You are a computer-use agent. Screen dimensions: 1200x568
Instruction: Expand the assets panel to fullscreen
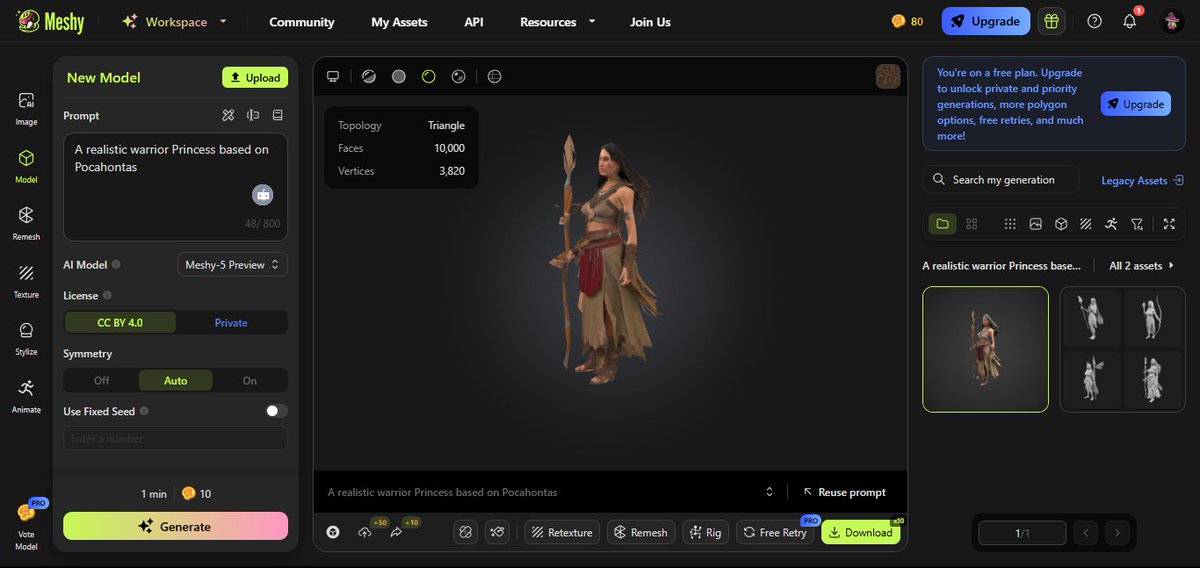[1169, 223]
